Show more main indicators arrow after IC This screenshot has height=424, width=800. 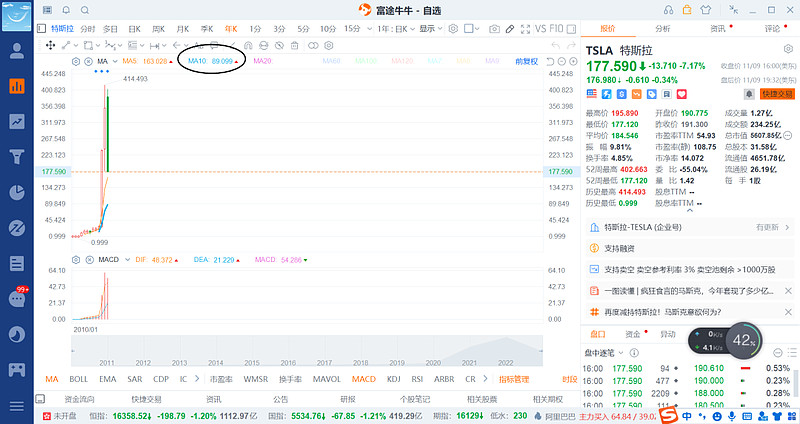pos(197,379)
